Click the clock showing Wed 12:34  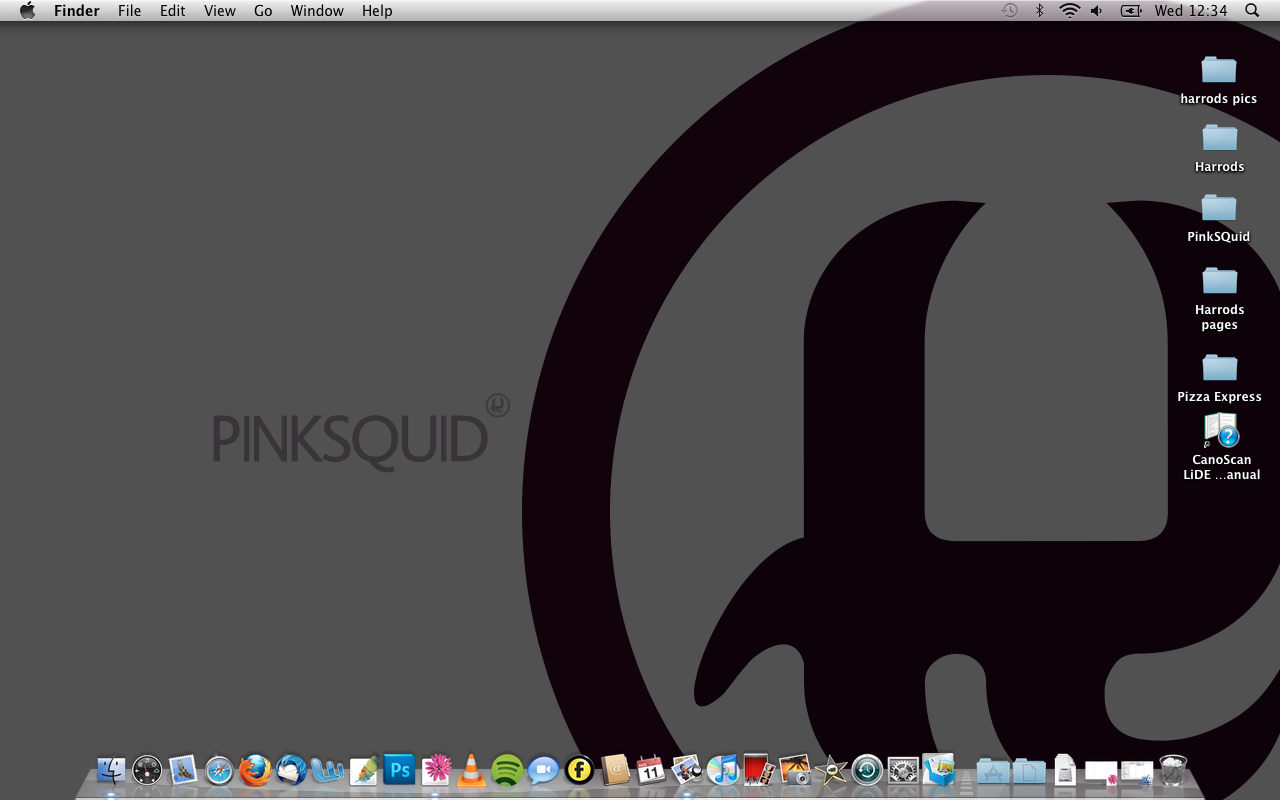1190,10
